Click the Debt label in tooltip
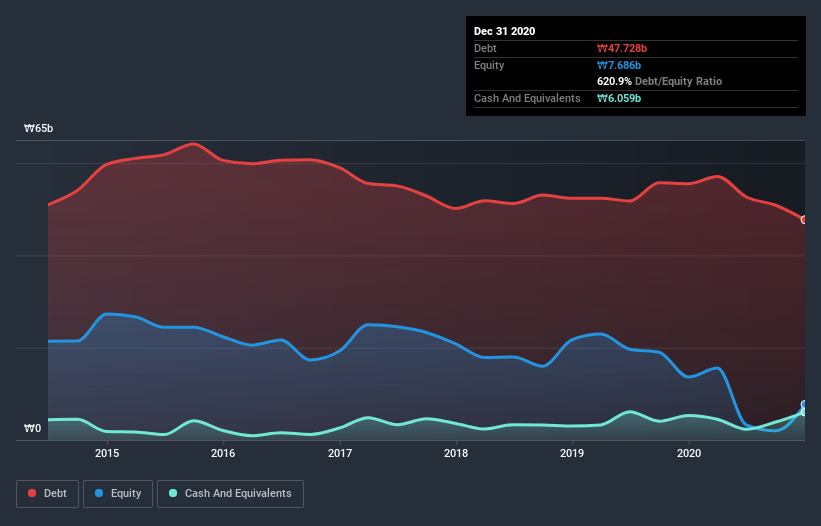The image size is (821, 526). [485, 48]
